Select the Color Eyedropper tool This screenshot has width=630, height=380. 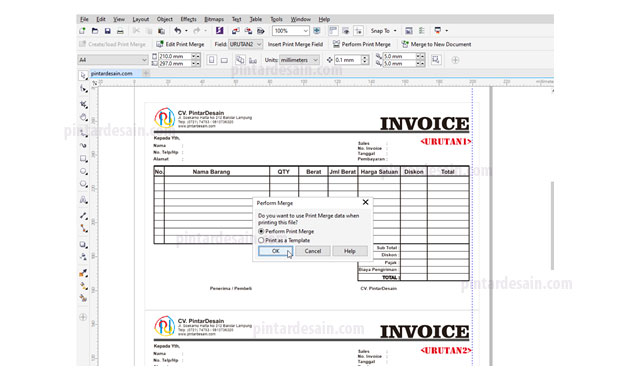pos(83,273)
